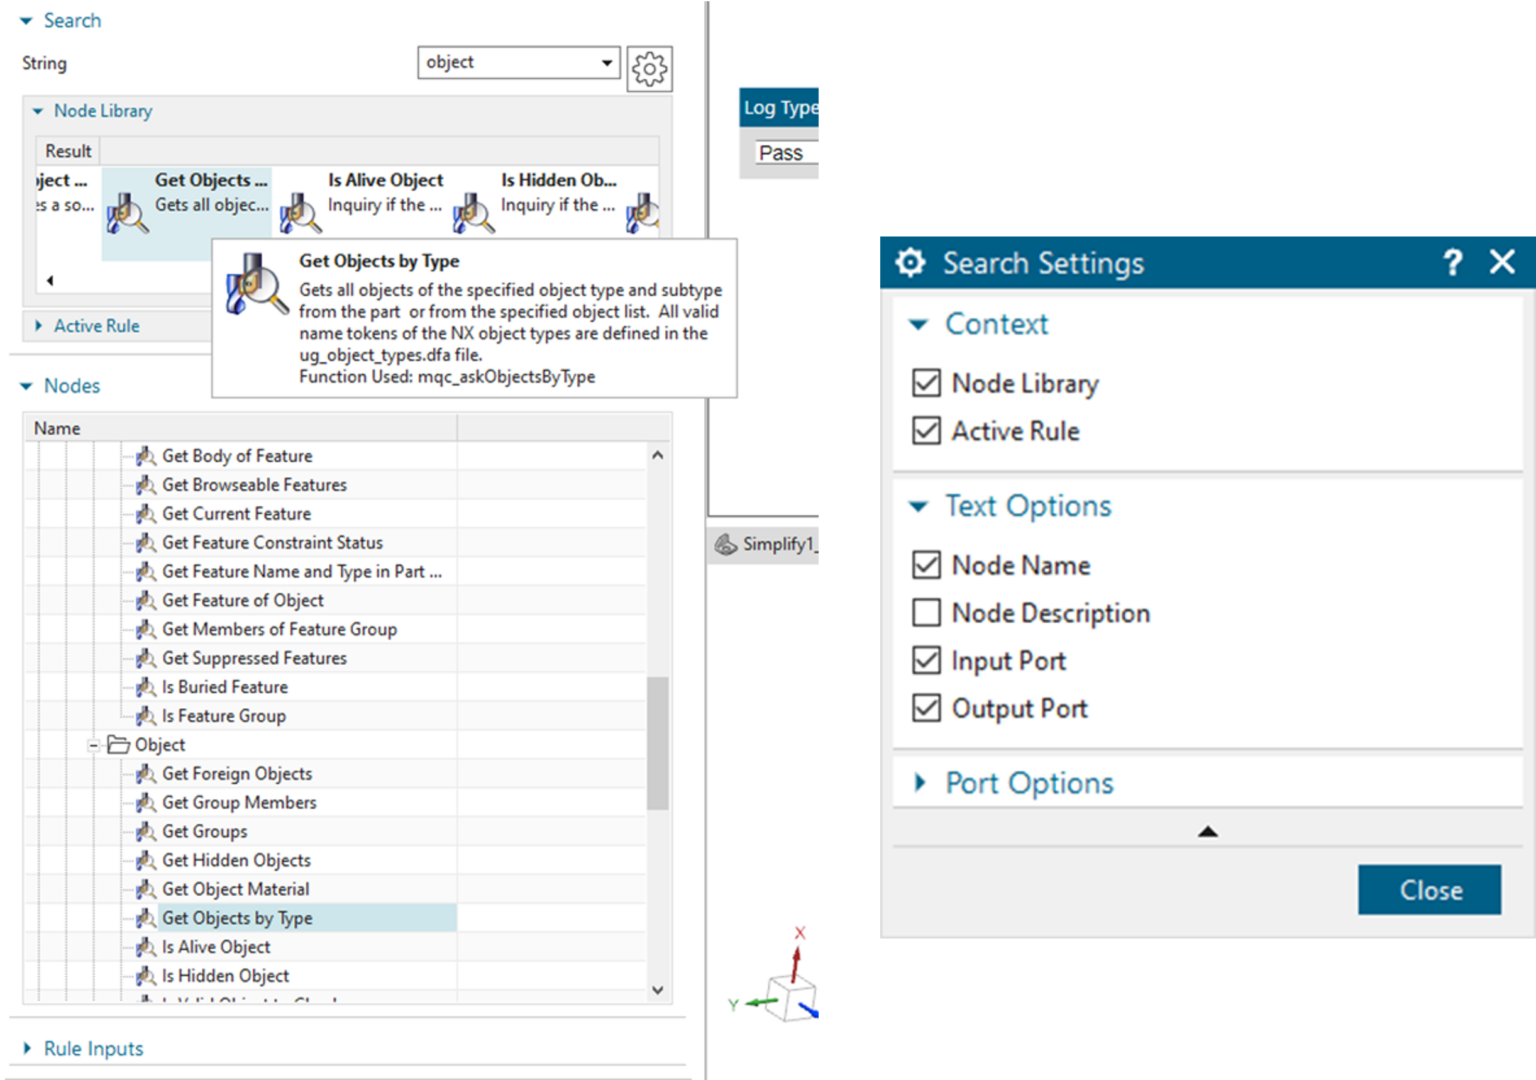Enable the Node Description checkbox
The image size is (1536, 1080).
pos(925,612)
